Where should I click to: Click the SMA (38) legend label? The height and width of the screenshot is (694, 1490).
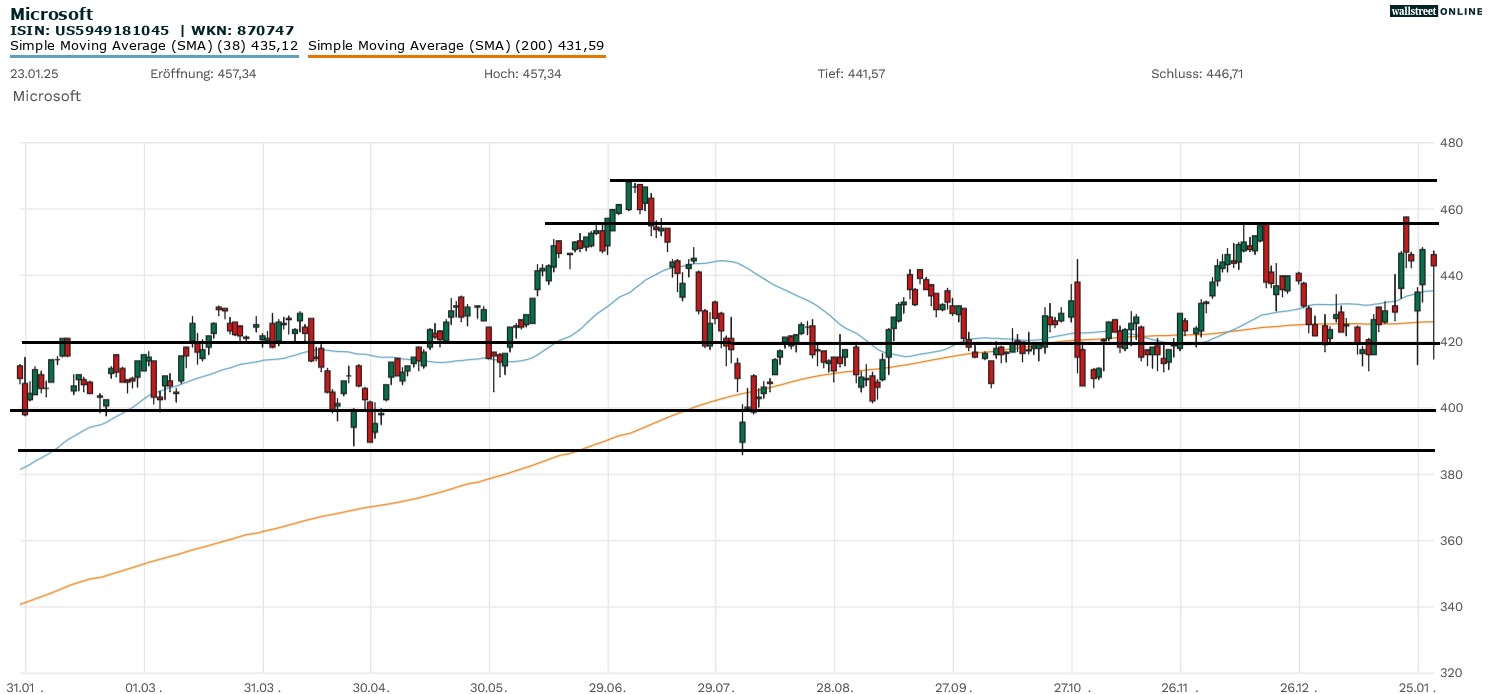click(154, 46)
